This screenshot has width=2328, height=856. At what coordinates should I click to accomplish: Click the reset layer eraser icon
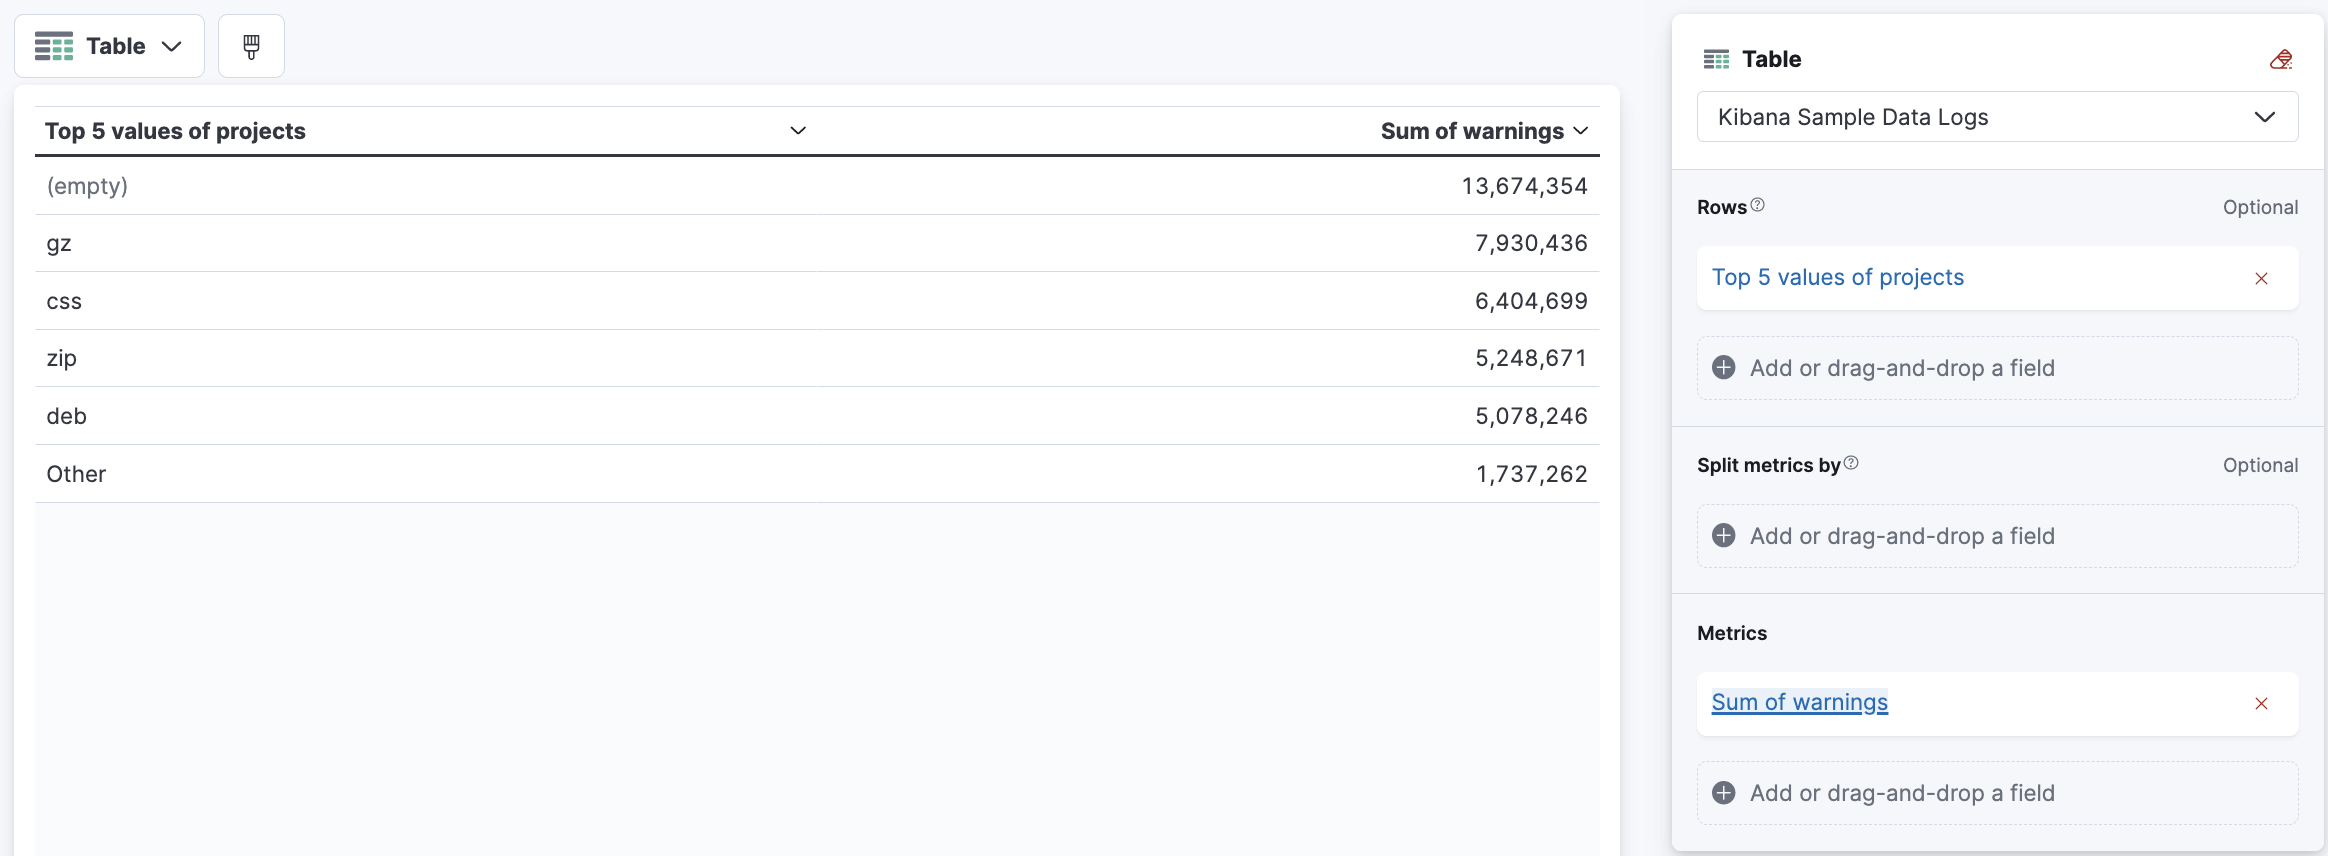pos(2281,60)
